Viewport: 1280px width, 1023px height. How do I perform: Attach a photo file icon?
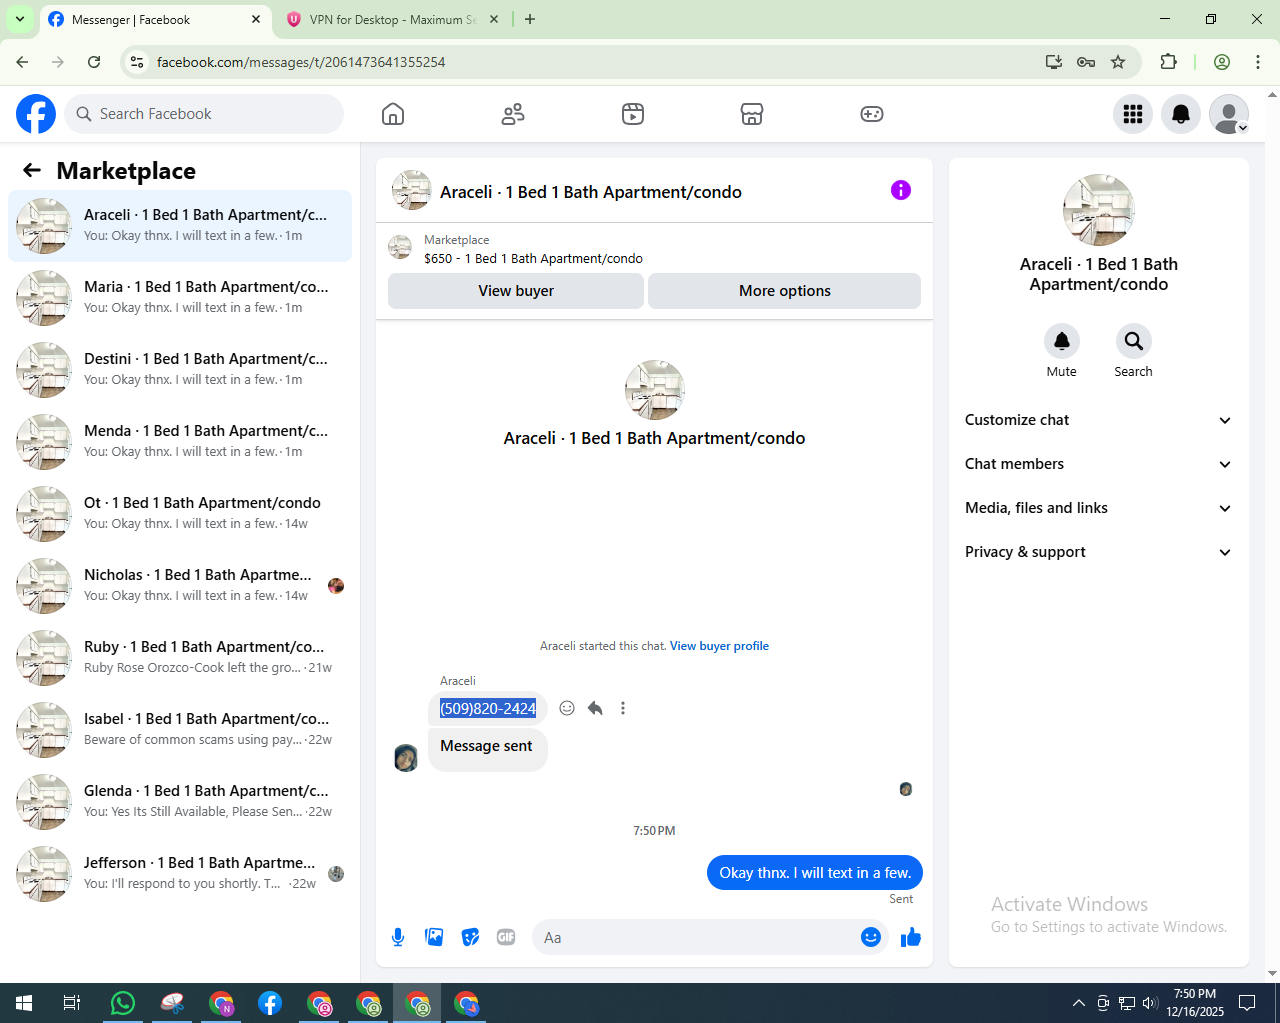click(x=434, y=937)
